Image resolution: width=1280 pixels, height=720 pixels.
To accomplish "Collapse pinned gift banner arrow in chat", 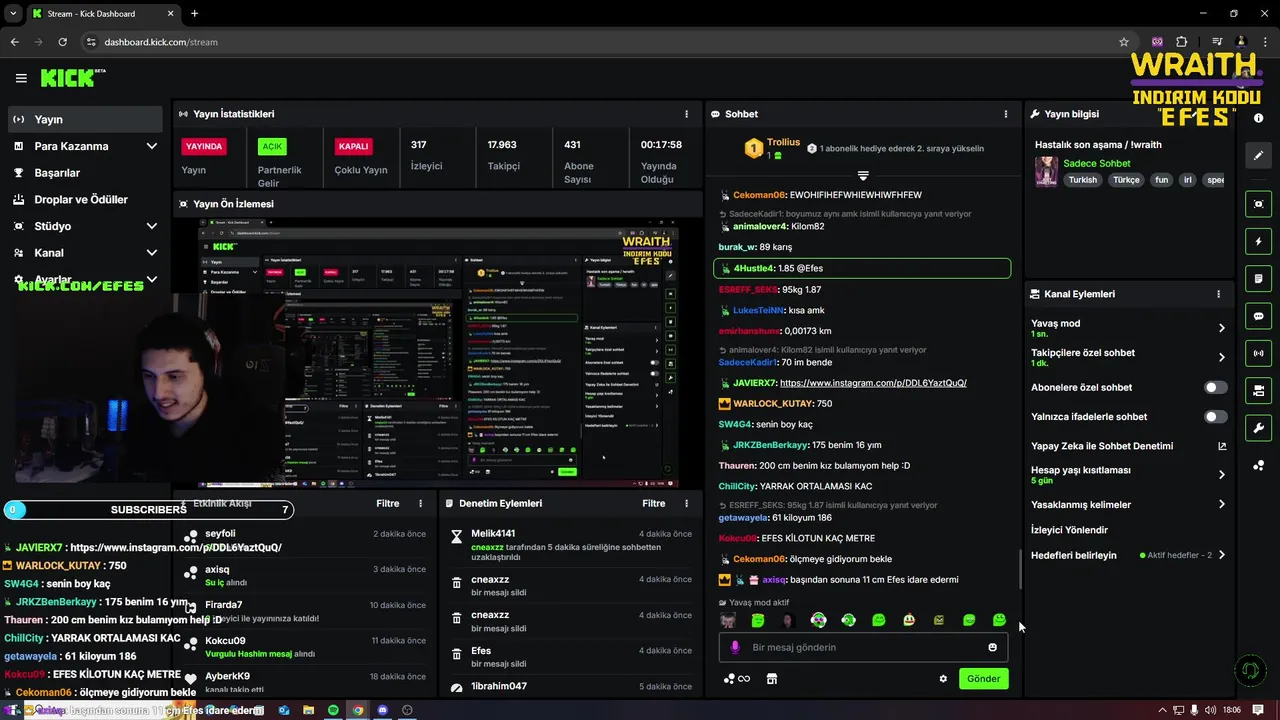I will point(863,176).
